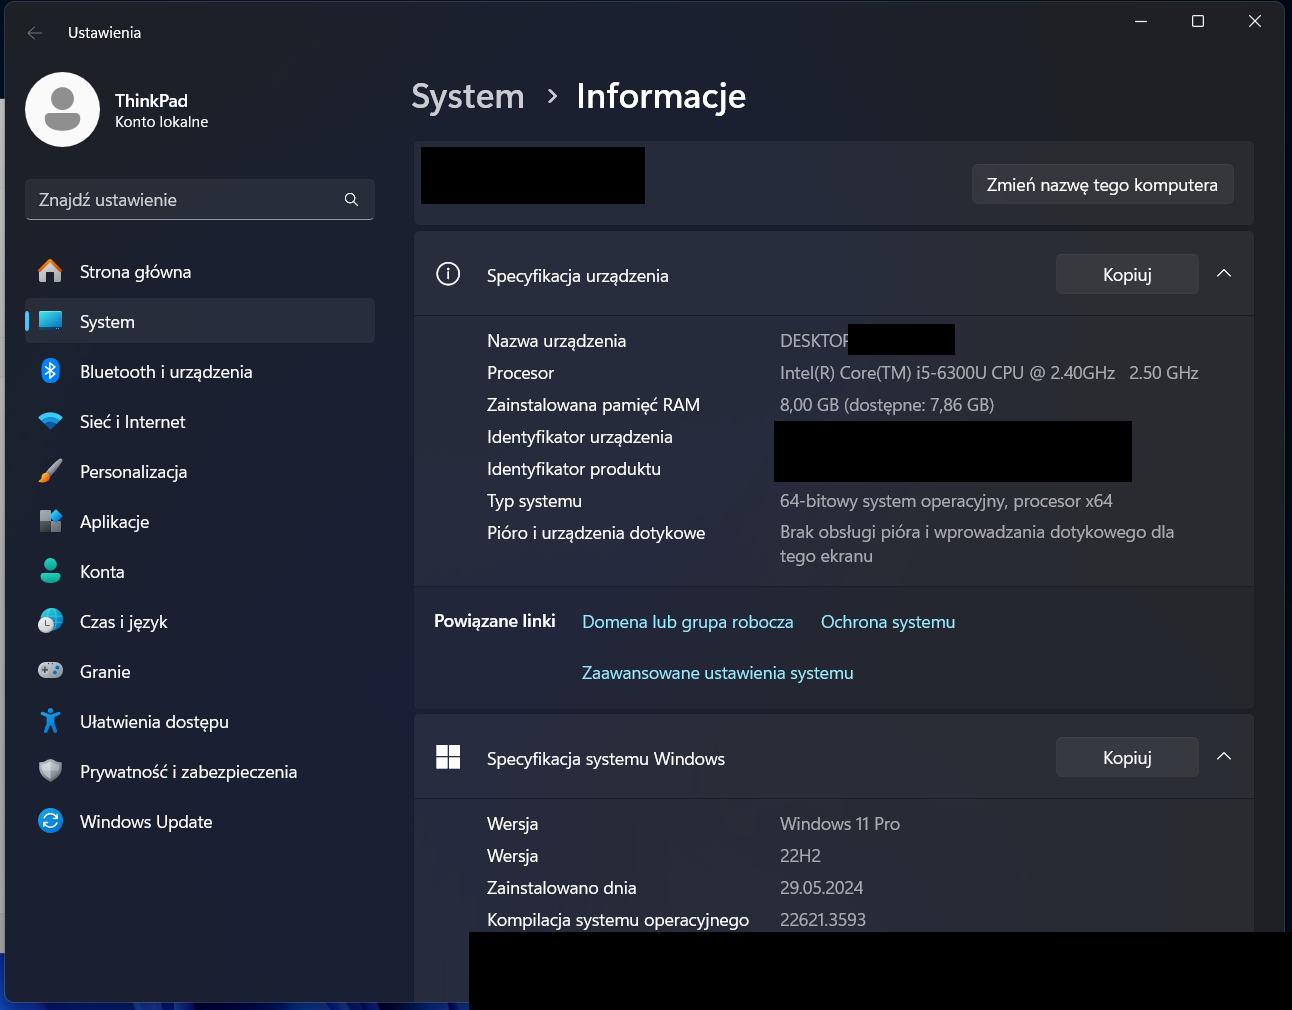Click the Aplikacje icon in sidebar
The height and width of the screenshot is (1010, 1292).
(50, 521)
